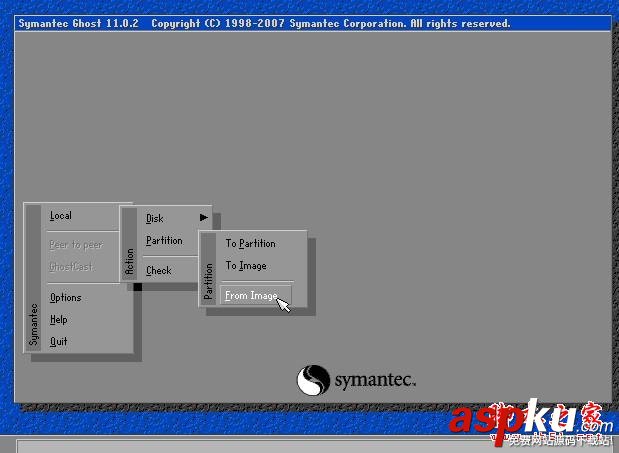619x453 pixels.
Task: Select To Image option
Action: [246, 266]
